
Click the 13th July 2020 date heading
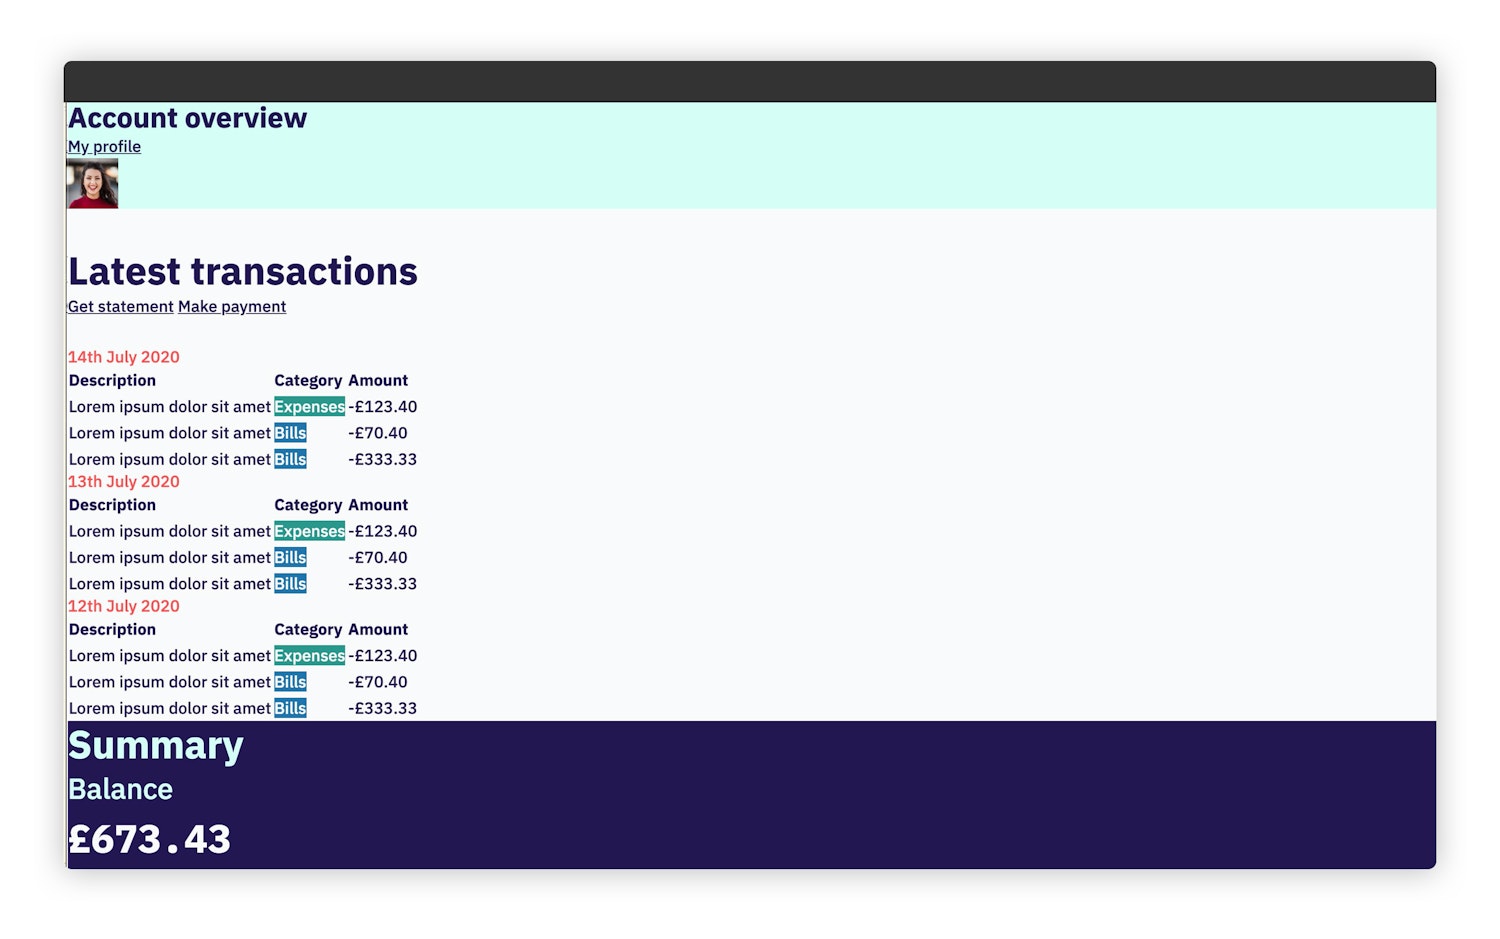point(123,481)
